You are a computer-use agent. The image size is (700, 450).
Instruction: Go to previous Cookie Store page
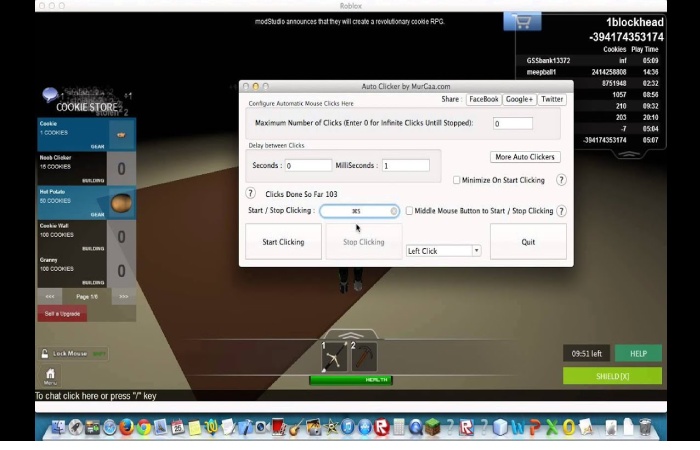tap(50, 296)
